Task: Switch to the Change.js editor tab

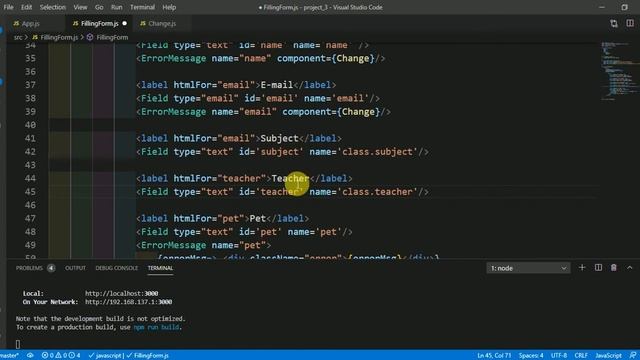Action: coord(162,24)
